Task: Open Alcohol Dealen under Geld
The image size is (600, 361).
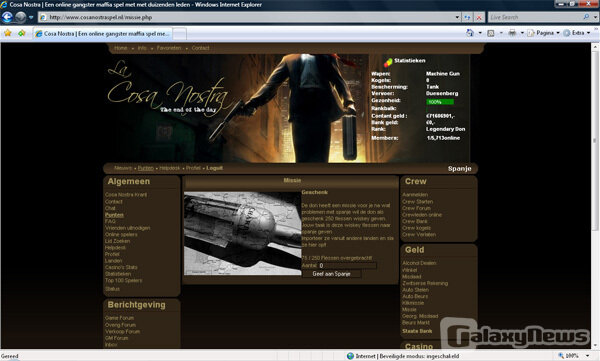Action: pos(419,263)
